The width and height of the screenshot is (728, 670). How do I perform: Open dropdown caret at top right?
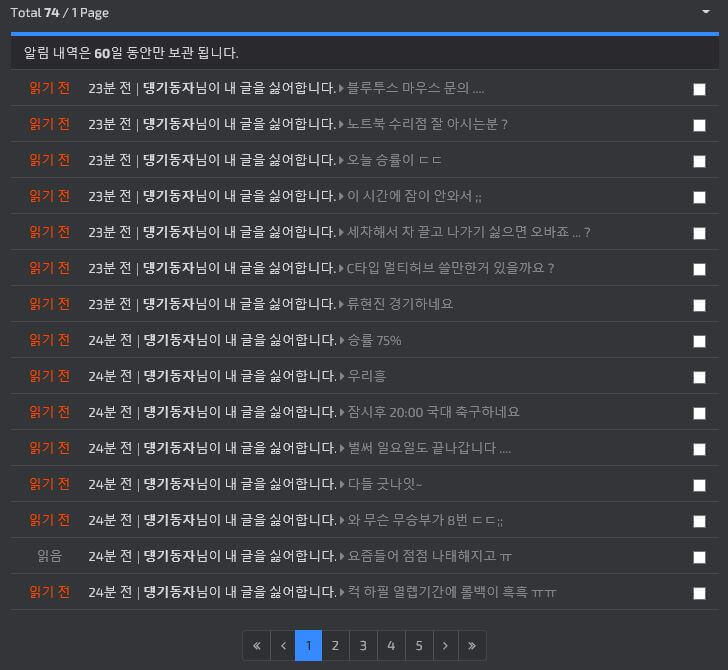pos(706,12)
